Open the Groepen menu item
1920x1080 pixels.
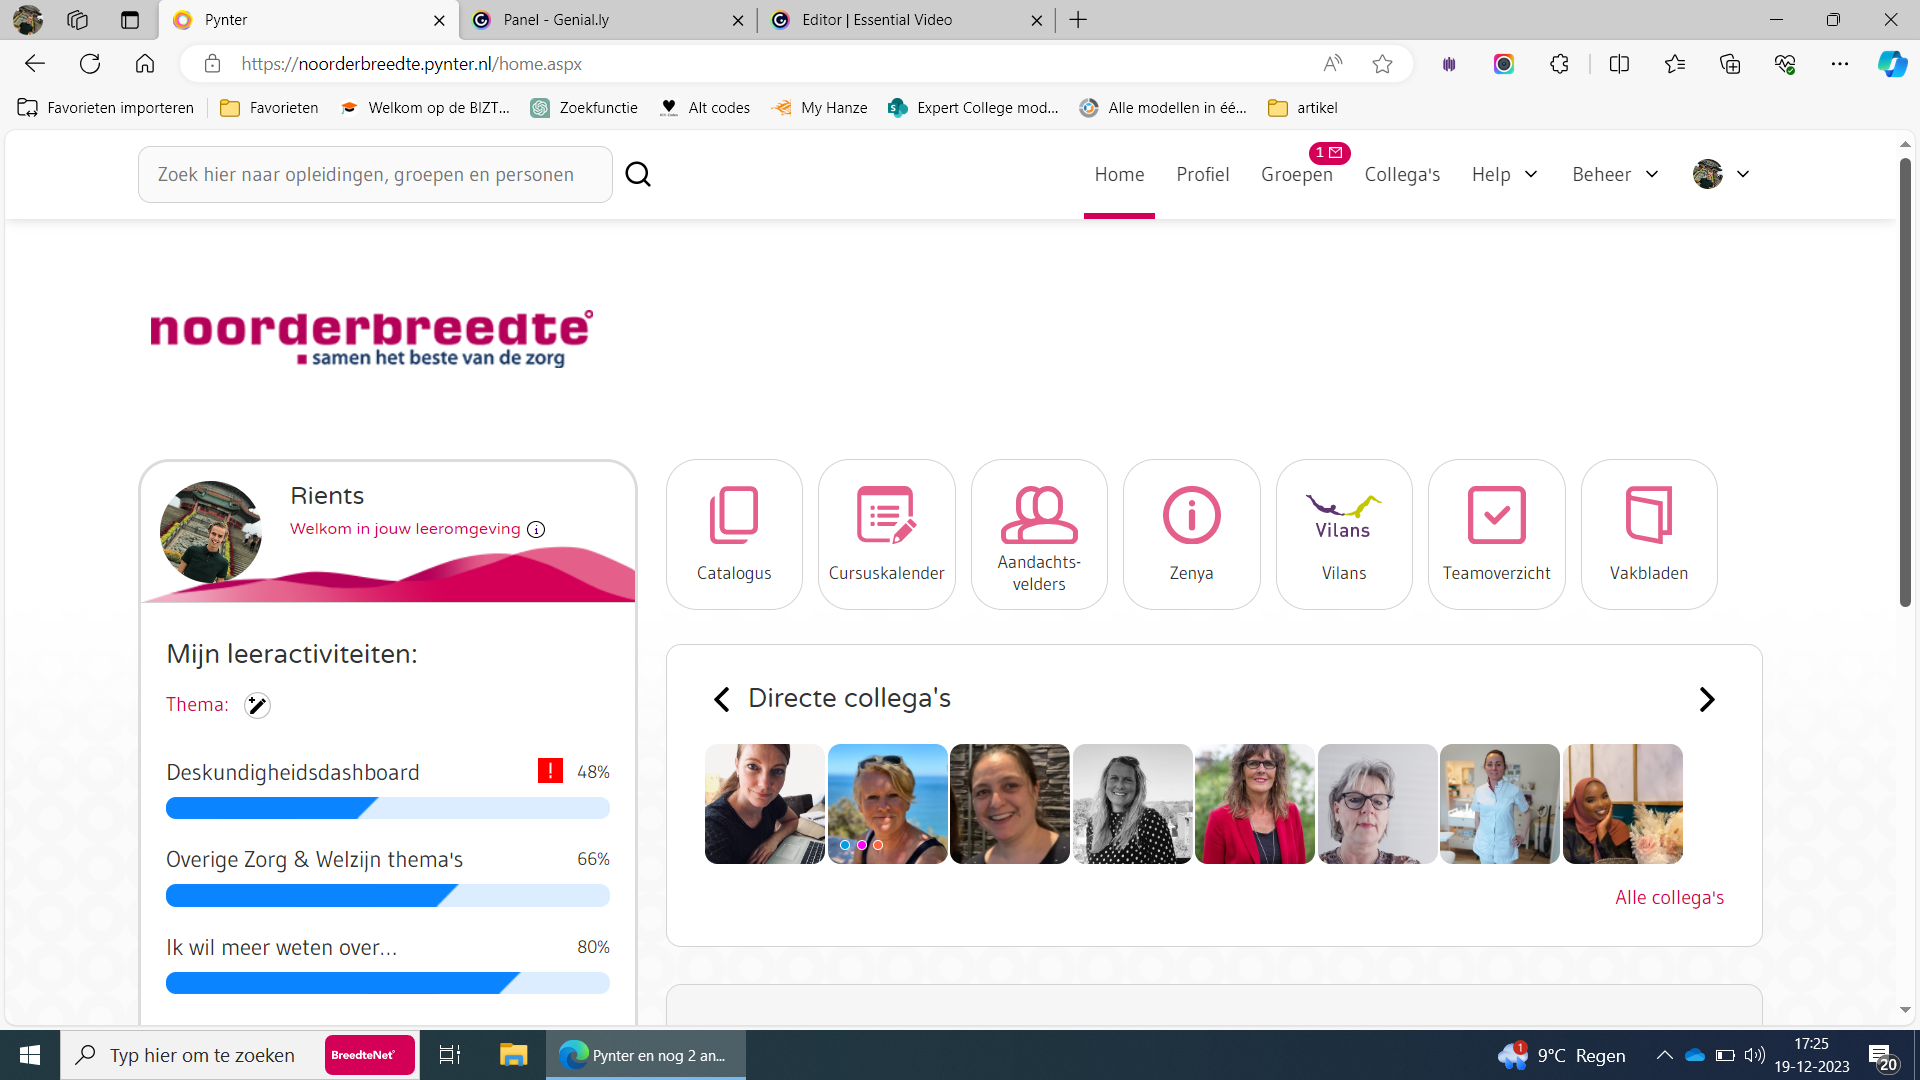click(1296, 175)
